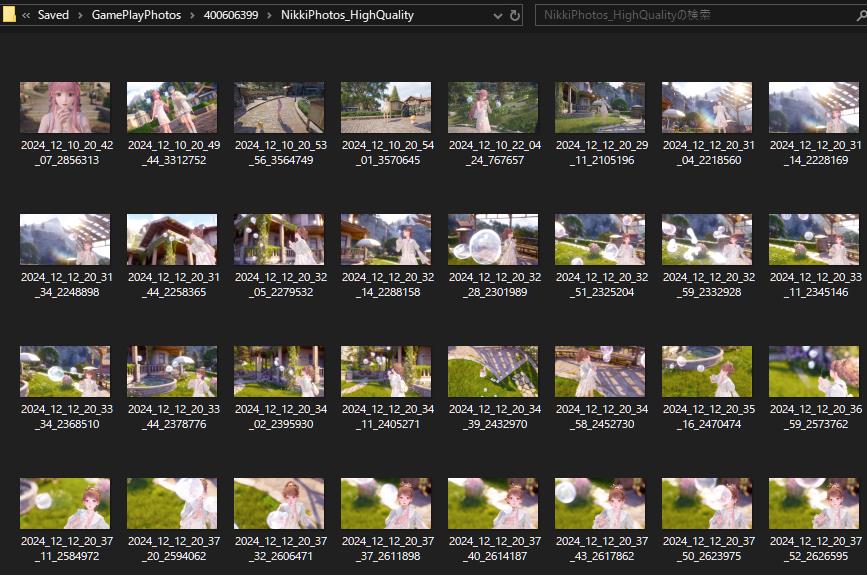Viewport: 867px width, 575px height.
Task: Open the address bar history dropdown
Action: 498,16
